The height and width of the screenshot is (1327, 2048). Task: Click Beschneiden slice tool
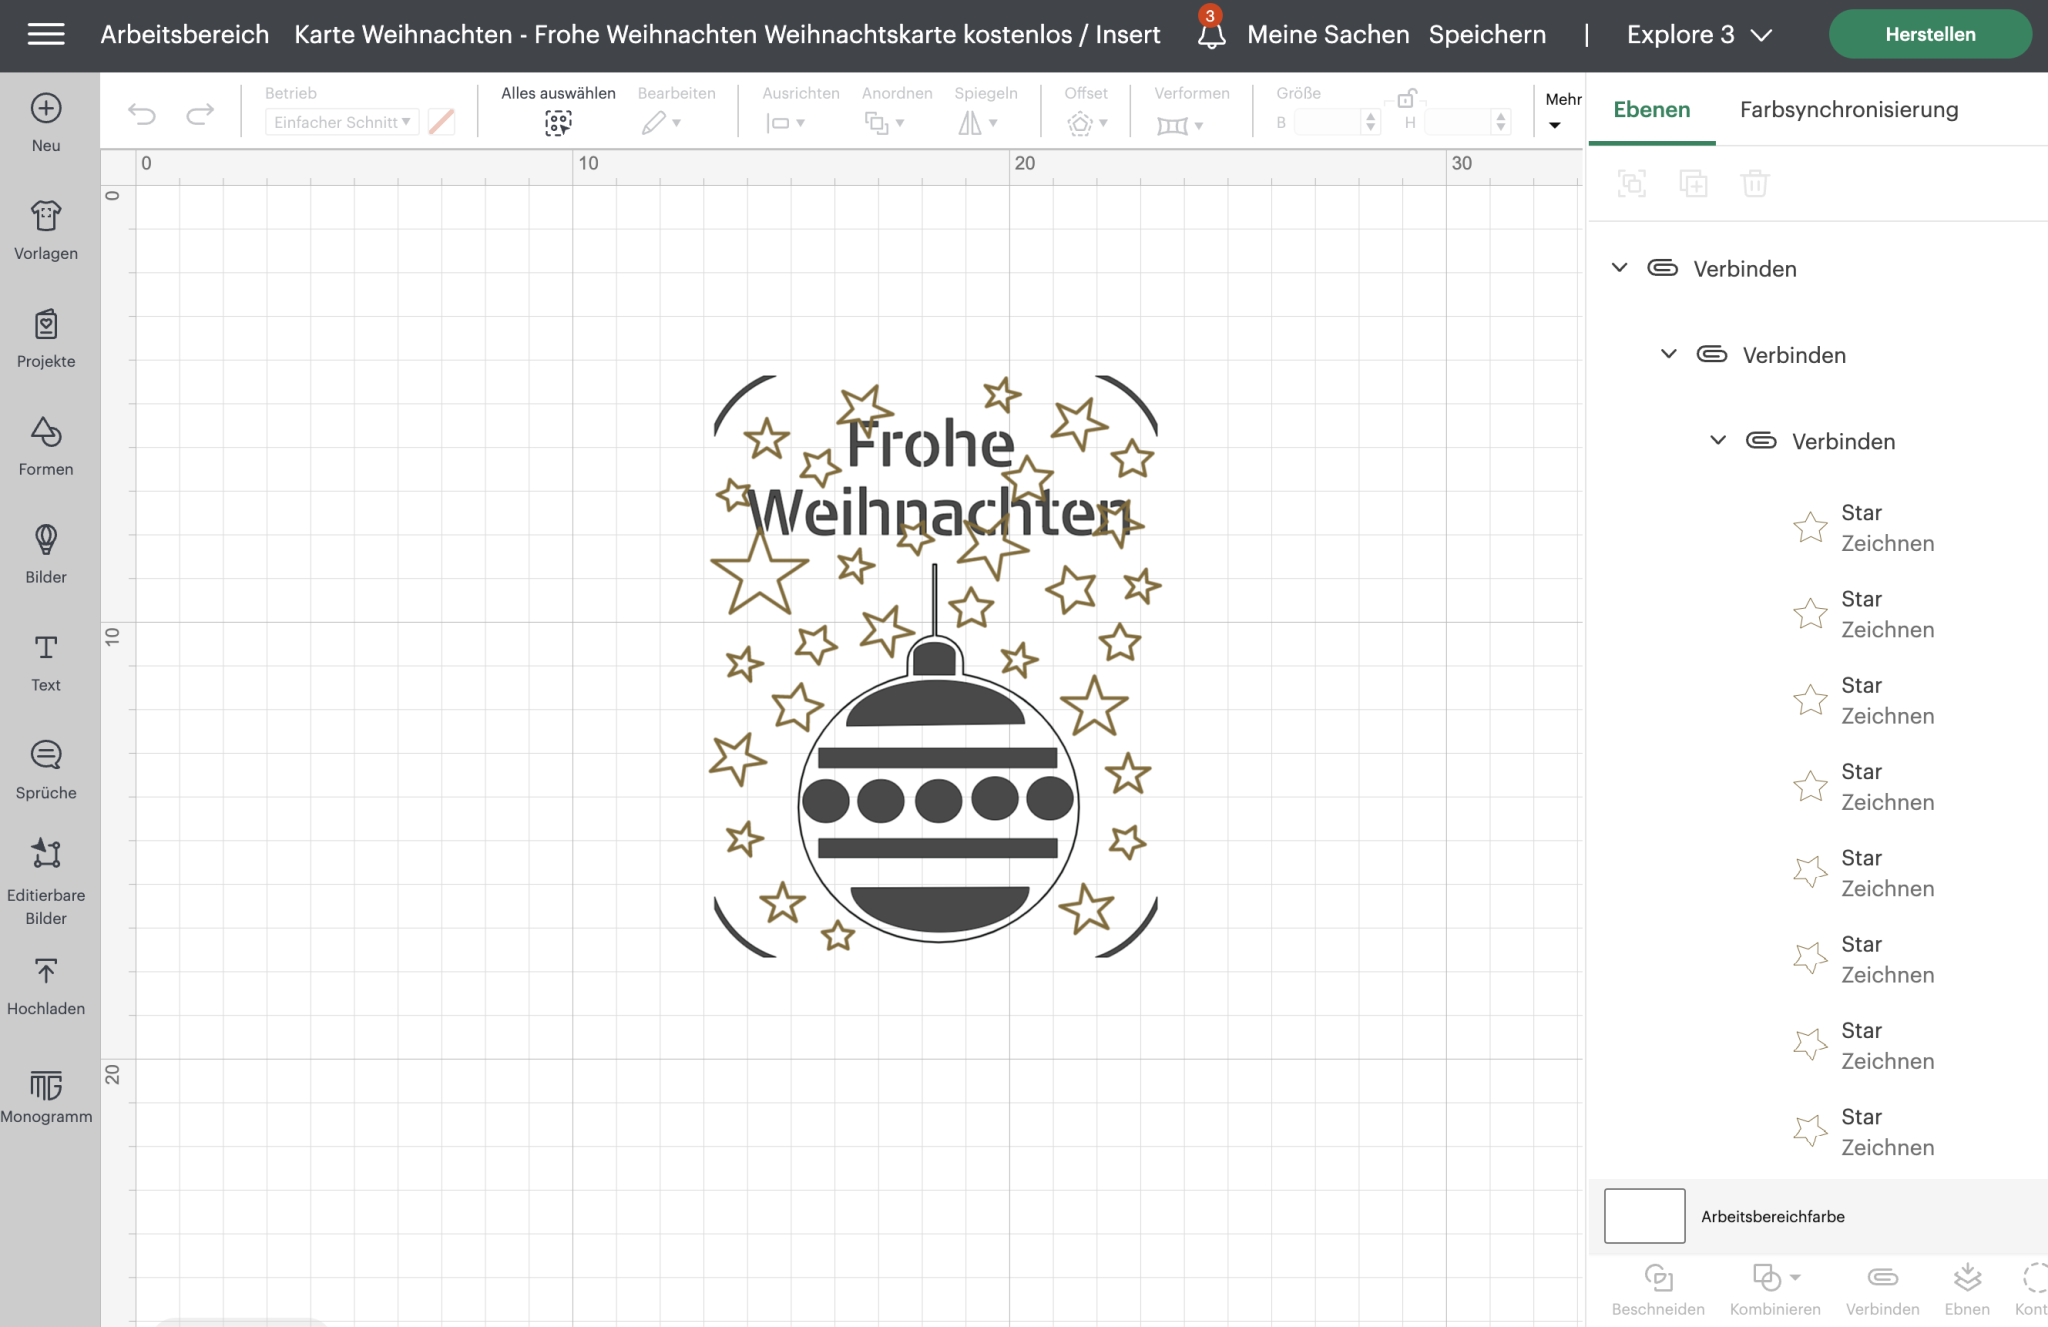click(x=1658, y=1289)
